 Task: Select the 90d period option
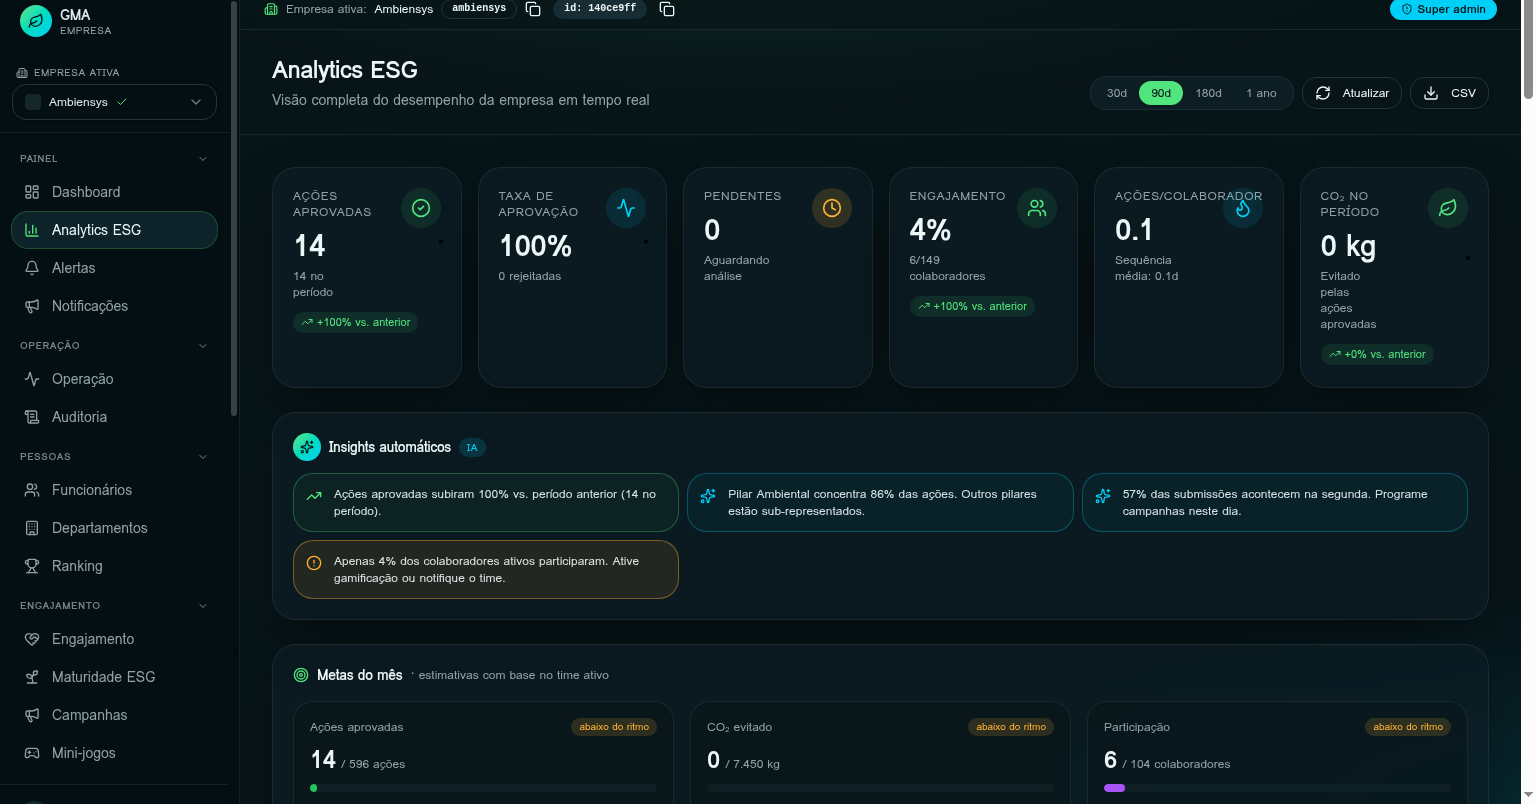point(1161,93)
